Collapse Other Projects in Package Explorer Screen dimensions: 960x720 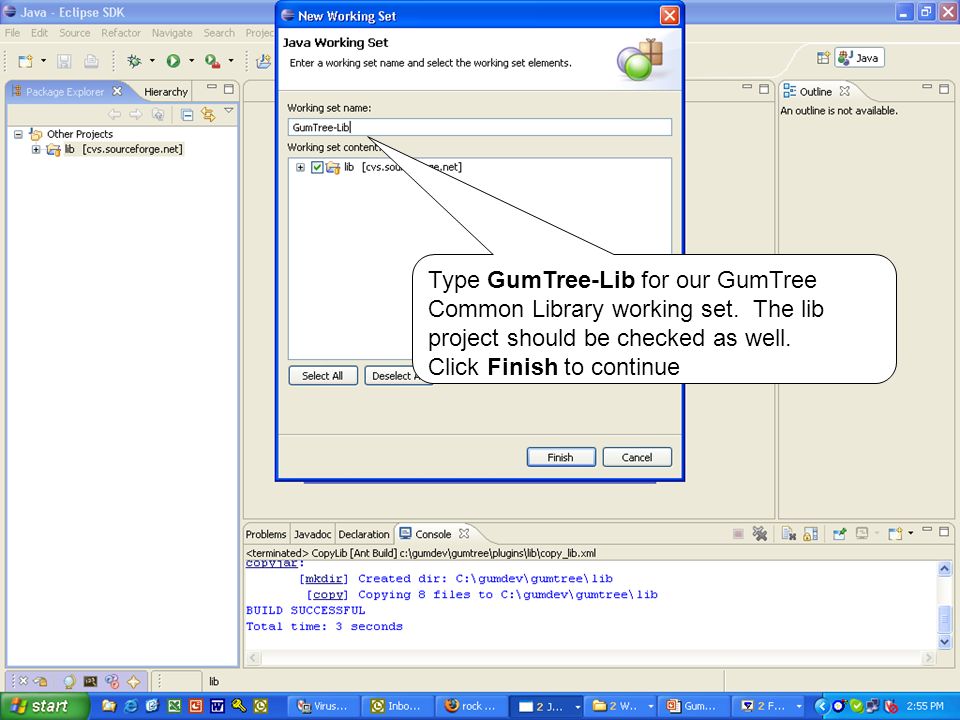(x=18, y=134)
